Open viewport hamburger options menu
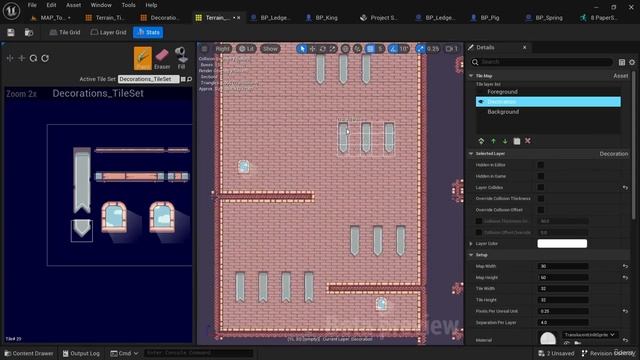This screenshot has width=640, height=360. (x=204, y=49)
